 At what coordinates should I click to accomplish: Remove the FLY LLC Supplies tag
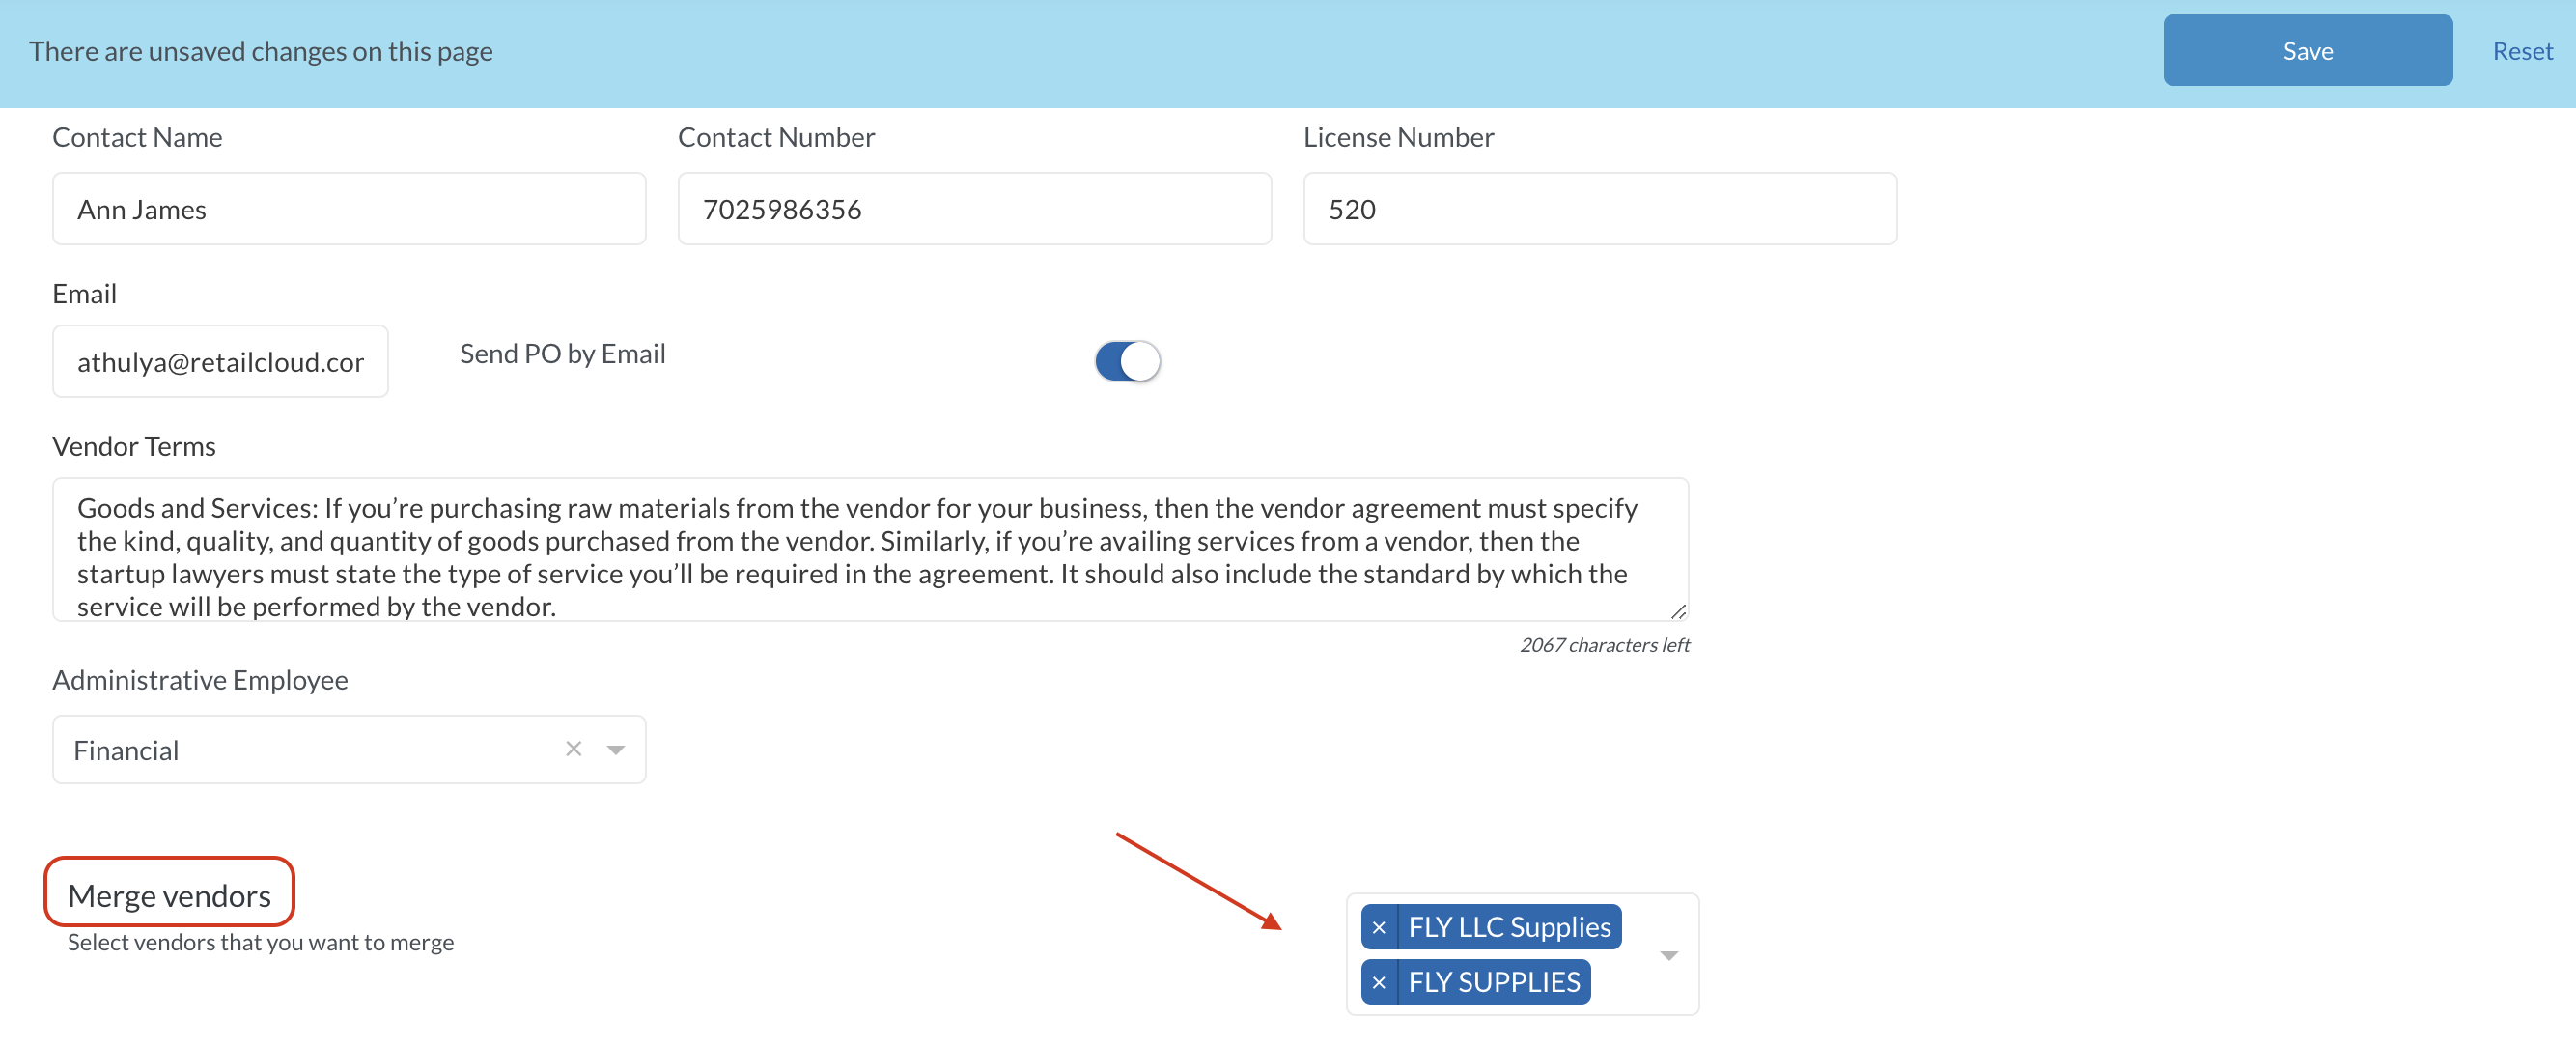coord(1379,928)
